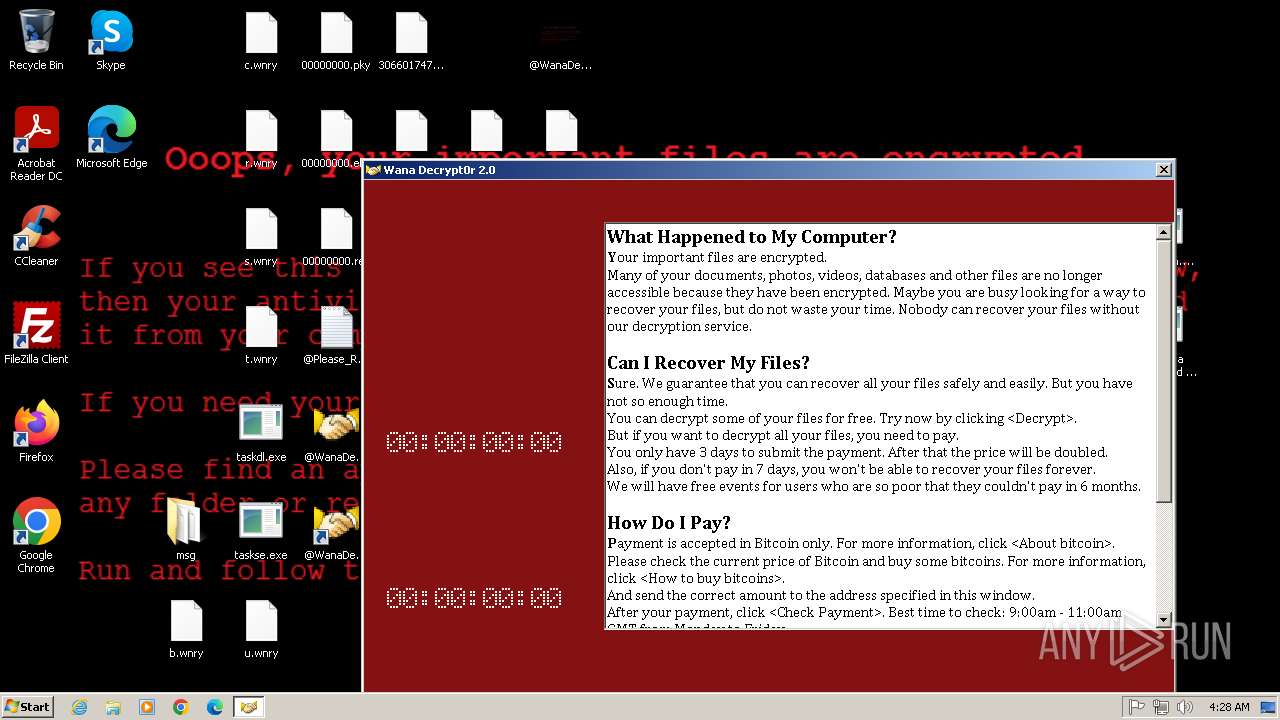This screenshot has width=1280, height=720.
Task: Select the c.wnry file on desktop
Action: pyautogui.click(x=261, y=40)
